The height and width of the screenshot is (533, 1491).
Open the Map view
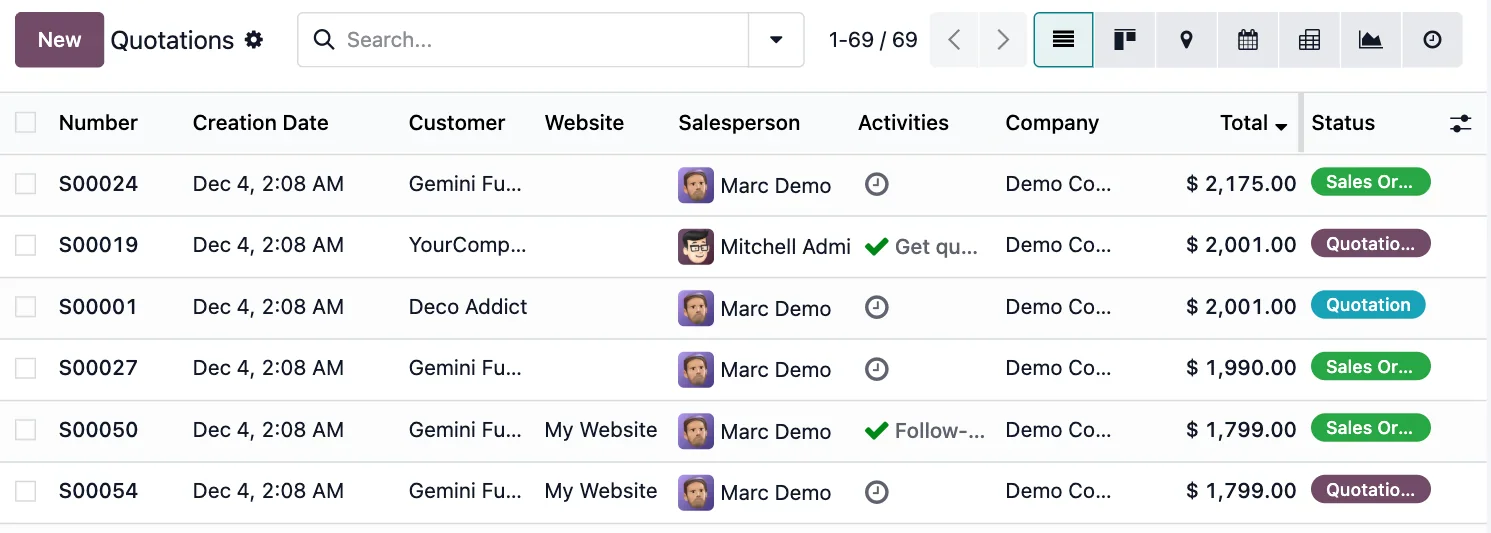(x=1186, y=40)
